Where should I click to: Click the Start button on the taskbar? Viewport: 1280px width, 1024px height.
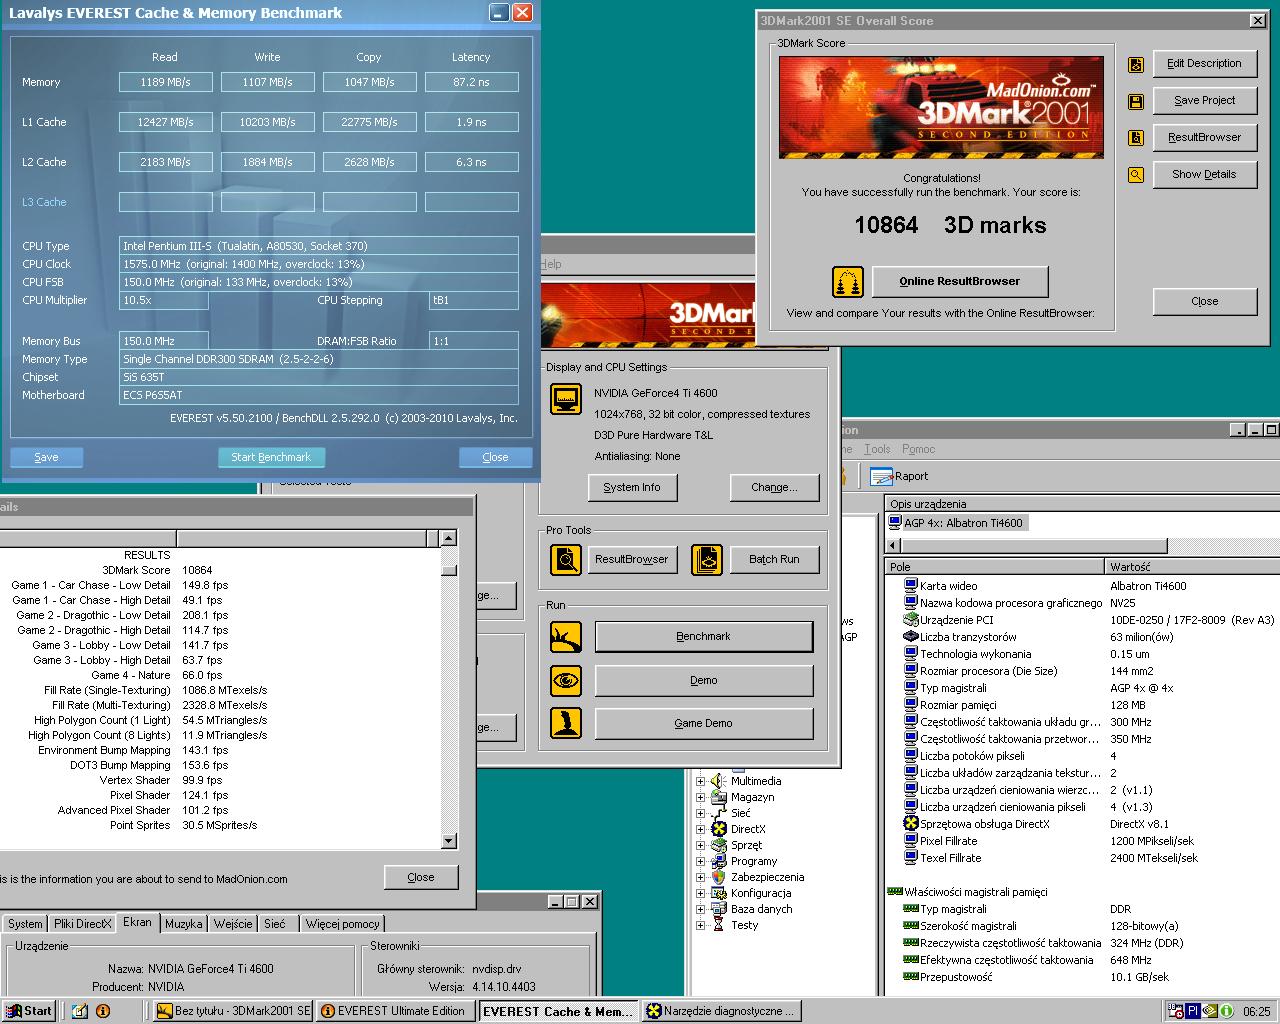29,1011
